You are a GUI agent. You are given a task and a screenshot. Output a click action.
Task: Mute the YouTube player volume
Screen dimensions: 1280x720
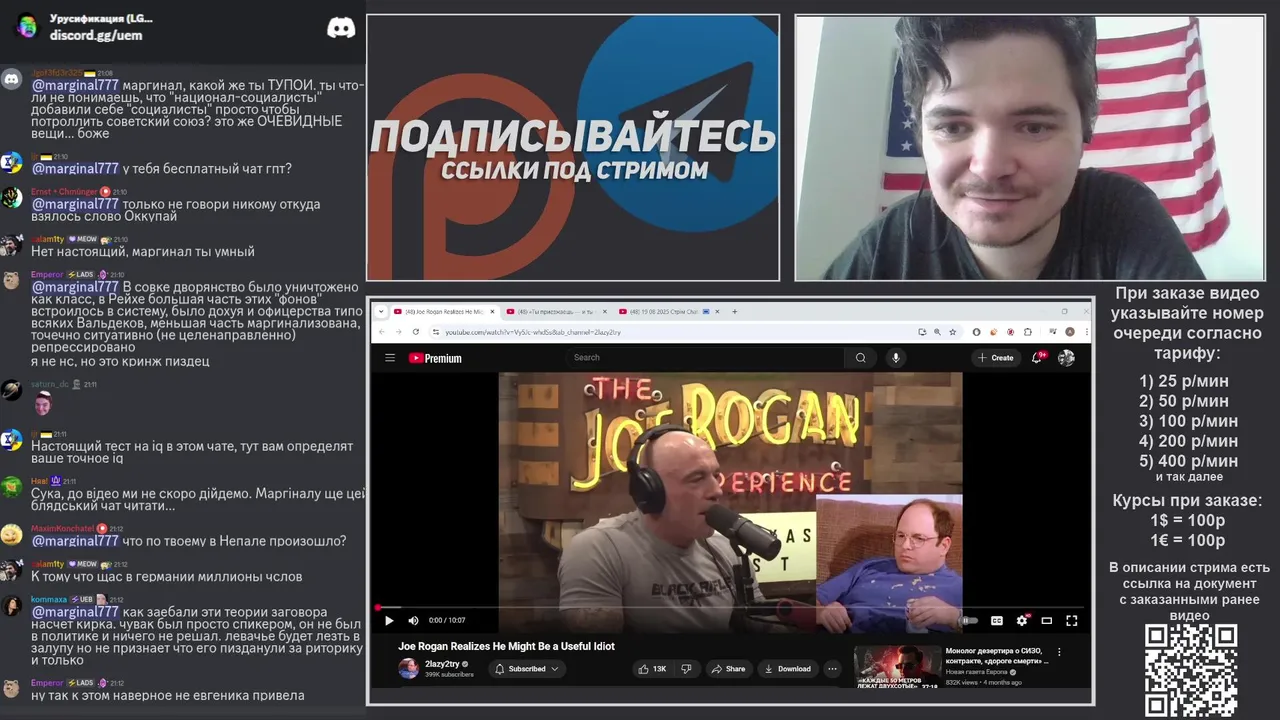click(413, 620)
